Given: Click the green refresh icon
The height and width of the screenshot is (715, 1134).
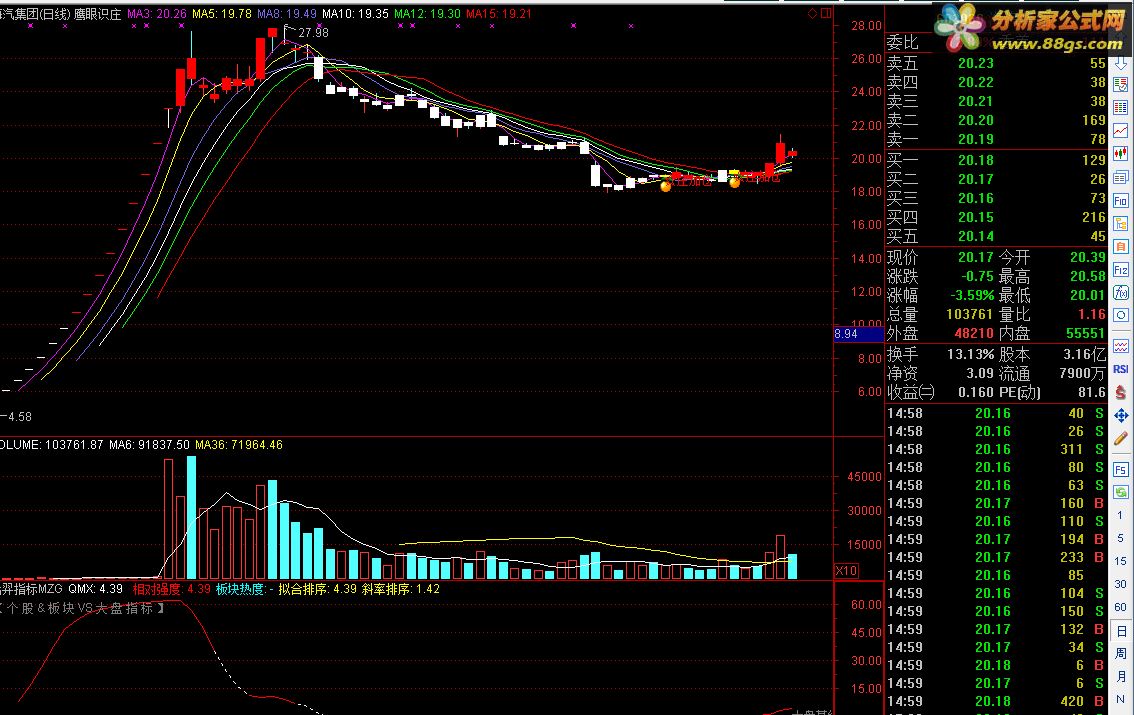Looking at the screenshot, I should [1120, 492].
